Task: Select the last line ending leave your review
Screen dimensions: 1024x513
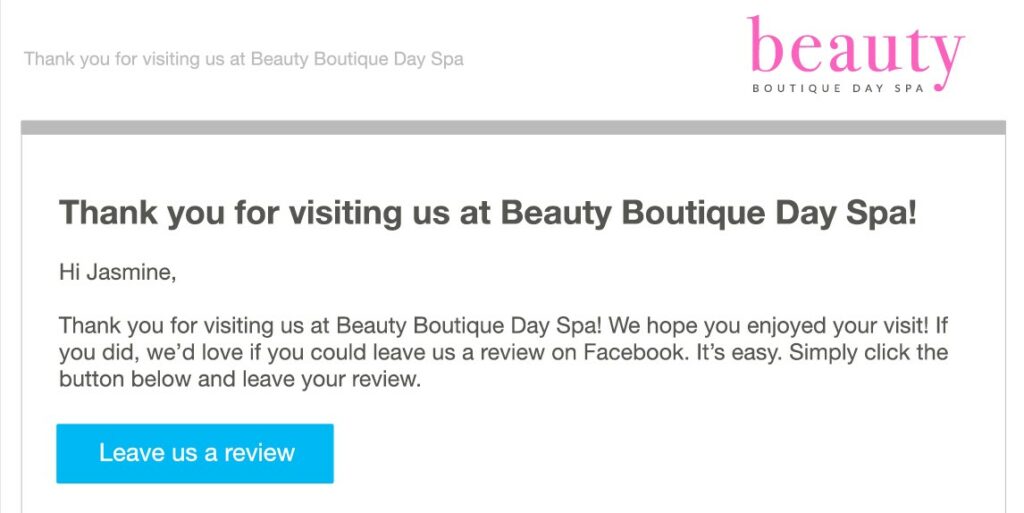Action: pyautogui.click(x=240, y=379)
